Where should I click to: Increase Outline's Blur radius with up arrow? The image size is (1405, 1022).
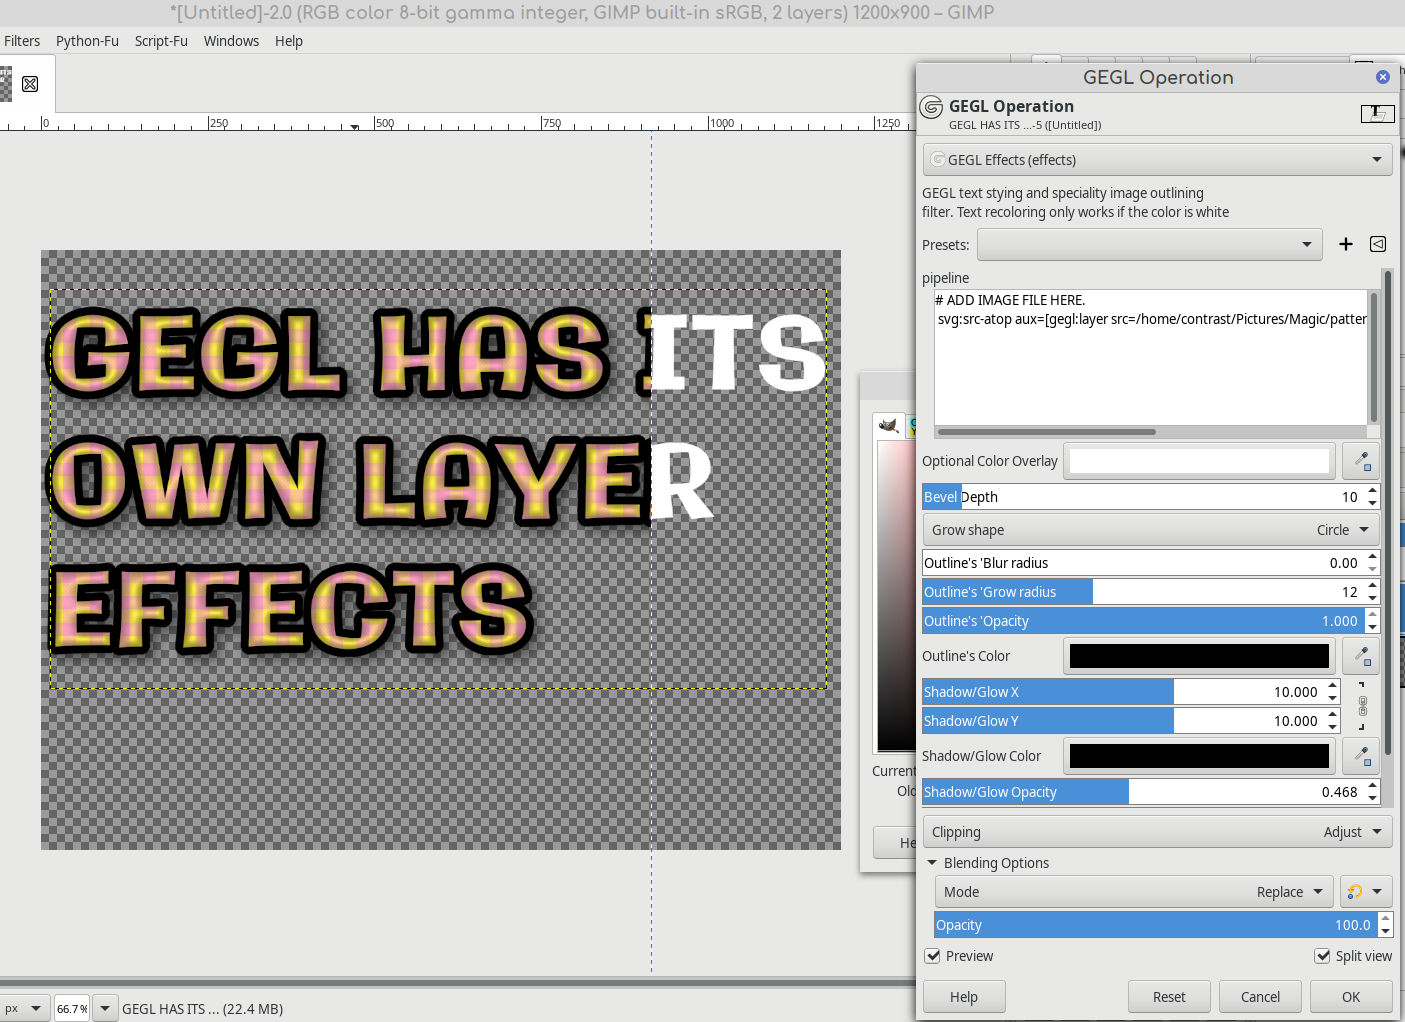(x=1372, y=557)
